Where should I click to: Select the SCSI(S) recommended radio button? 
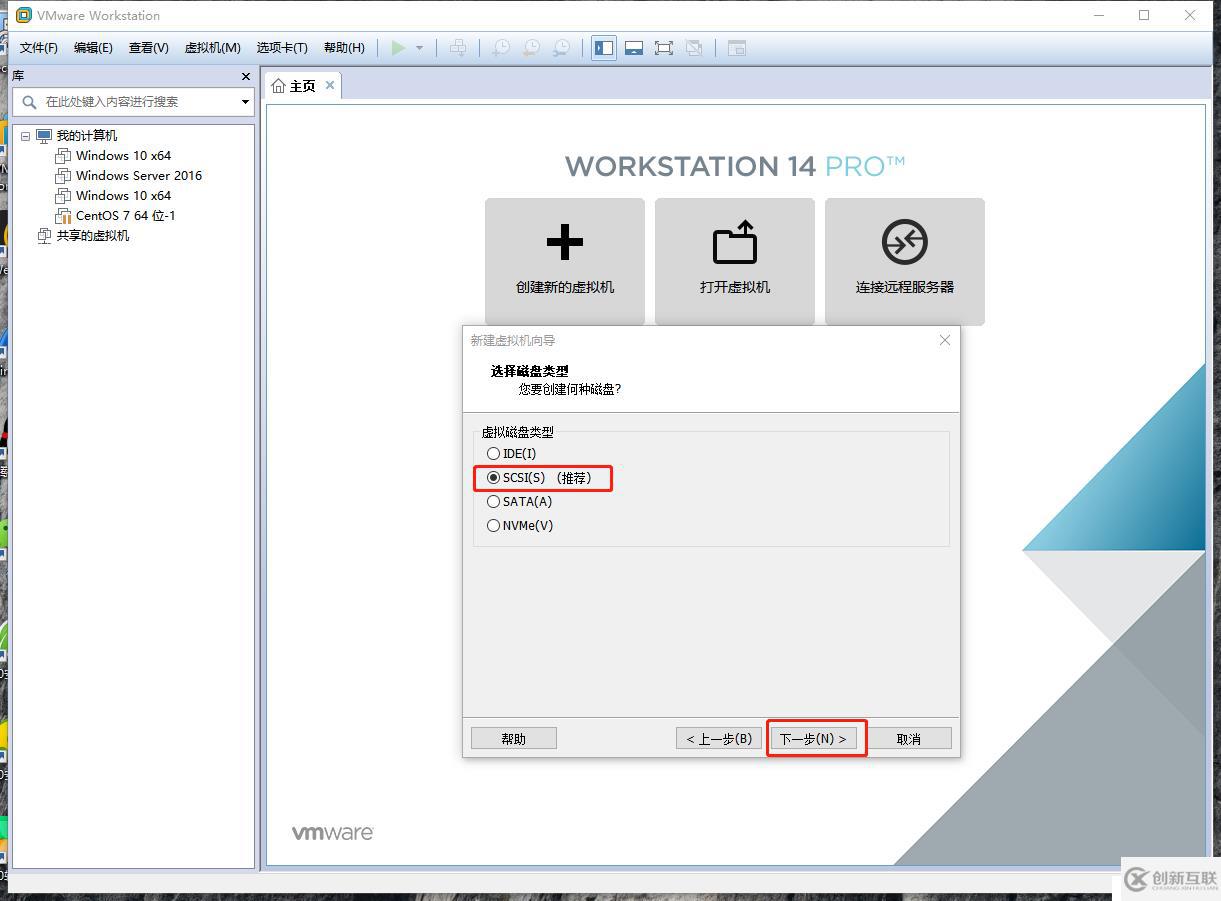coord(493,478)
